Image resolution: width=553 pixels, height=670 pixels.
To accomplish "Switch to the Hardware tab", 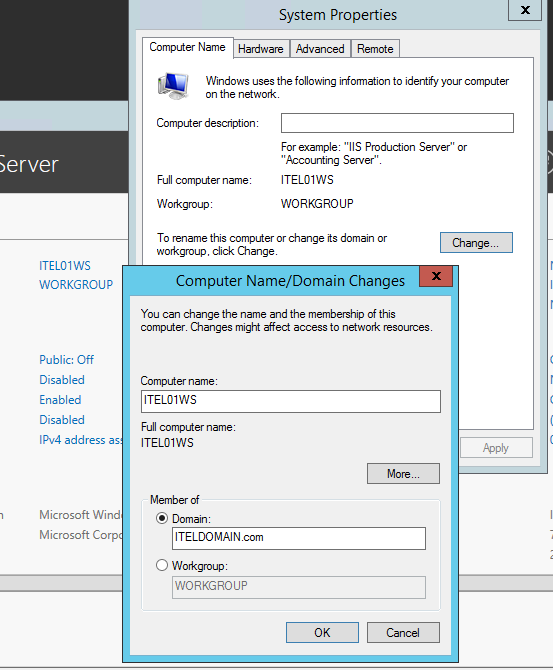I will tap(261, 49).
